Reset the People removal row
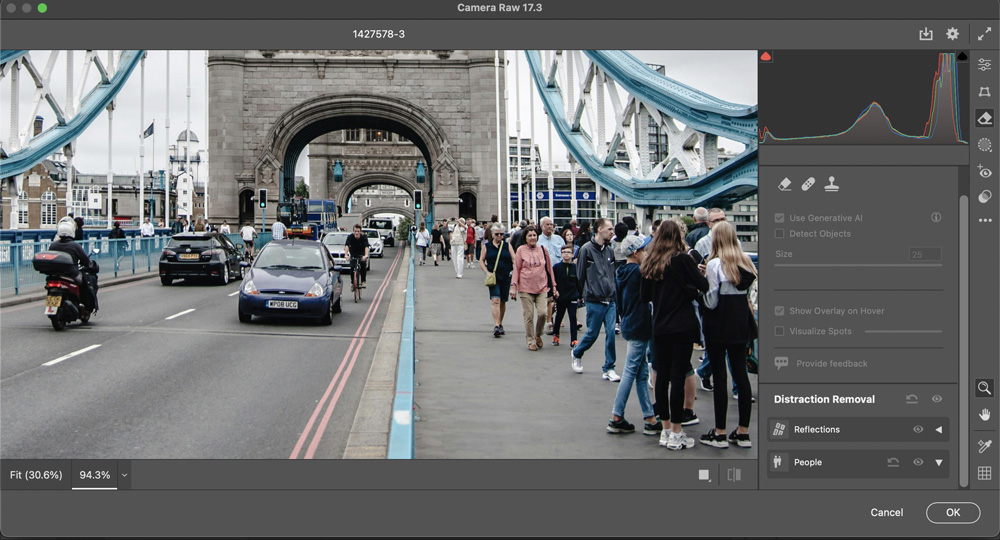This screenshot has width=1000, height=540. [893, 462]
